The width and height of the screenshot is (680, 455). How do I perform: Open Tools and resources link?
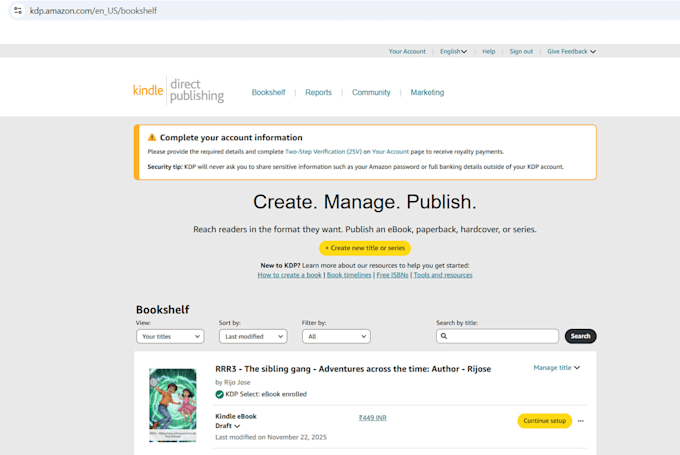coord(443,275)
